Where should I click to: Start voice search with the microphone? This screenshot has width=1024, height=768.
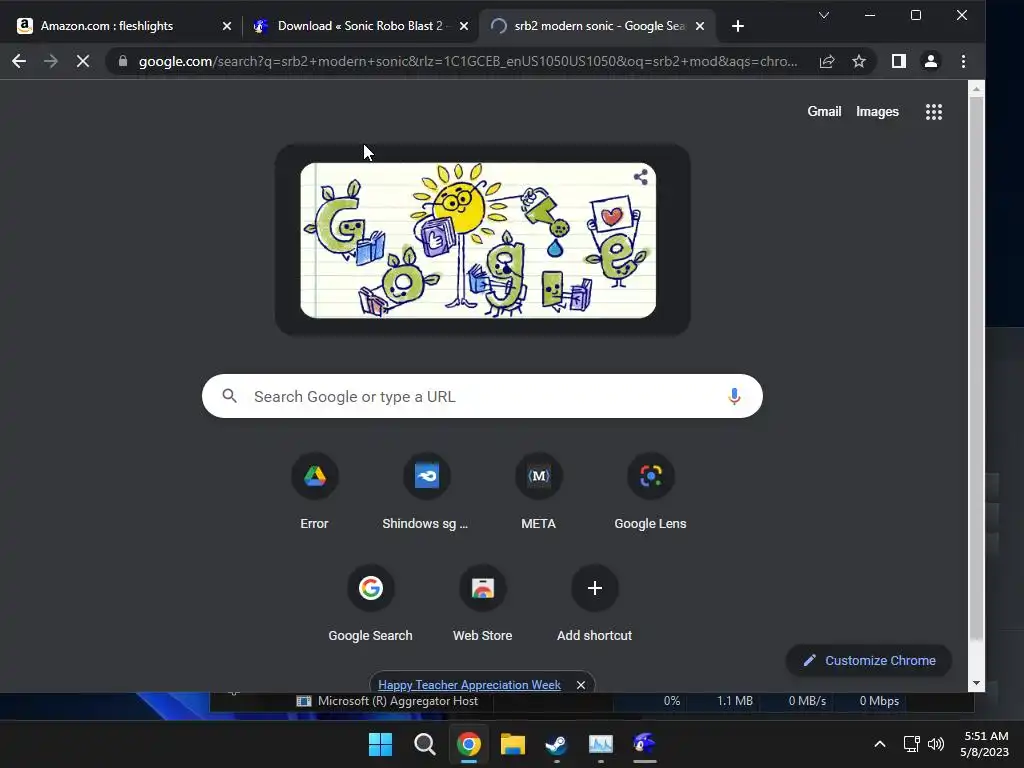[734, 396]
